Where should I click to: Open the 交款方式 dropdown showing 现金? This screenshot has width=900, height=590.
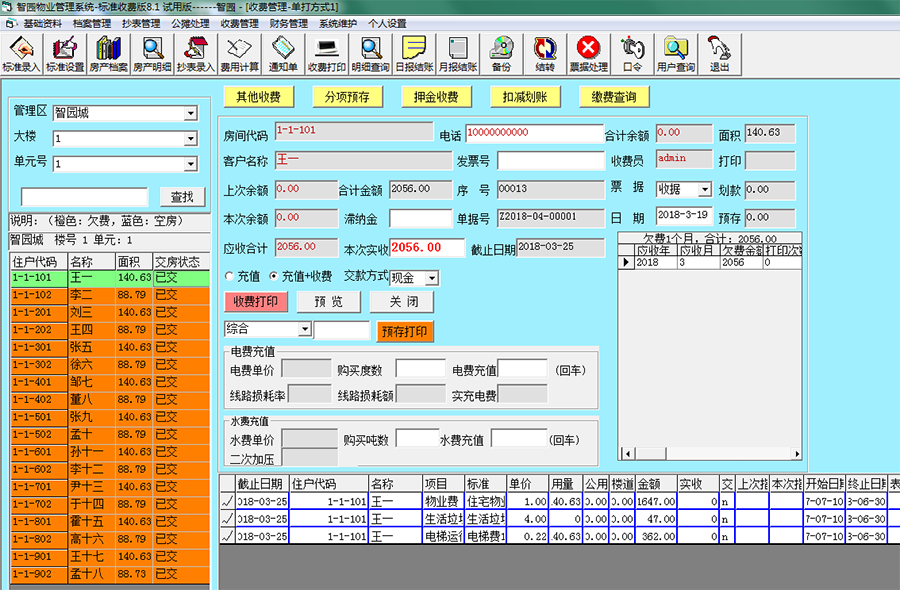click(x=432, y=278)
